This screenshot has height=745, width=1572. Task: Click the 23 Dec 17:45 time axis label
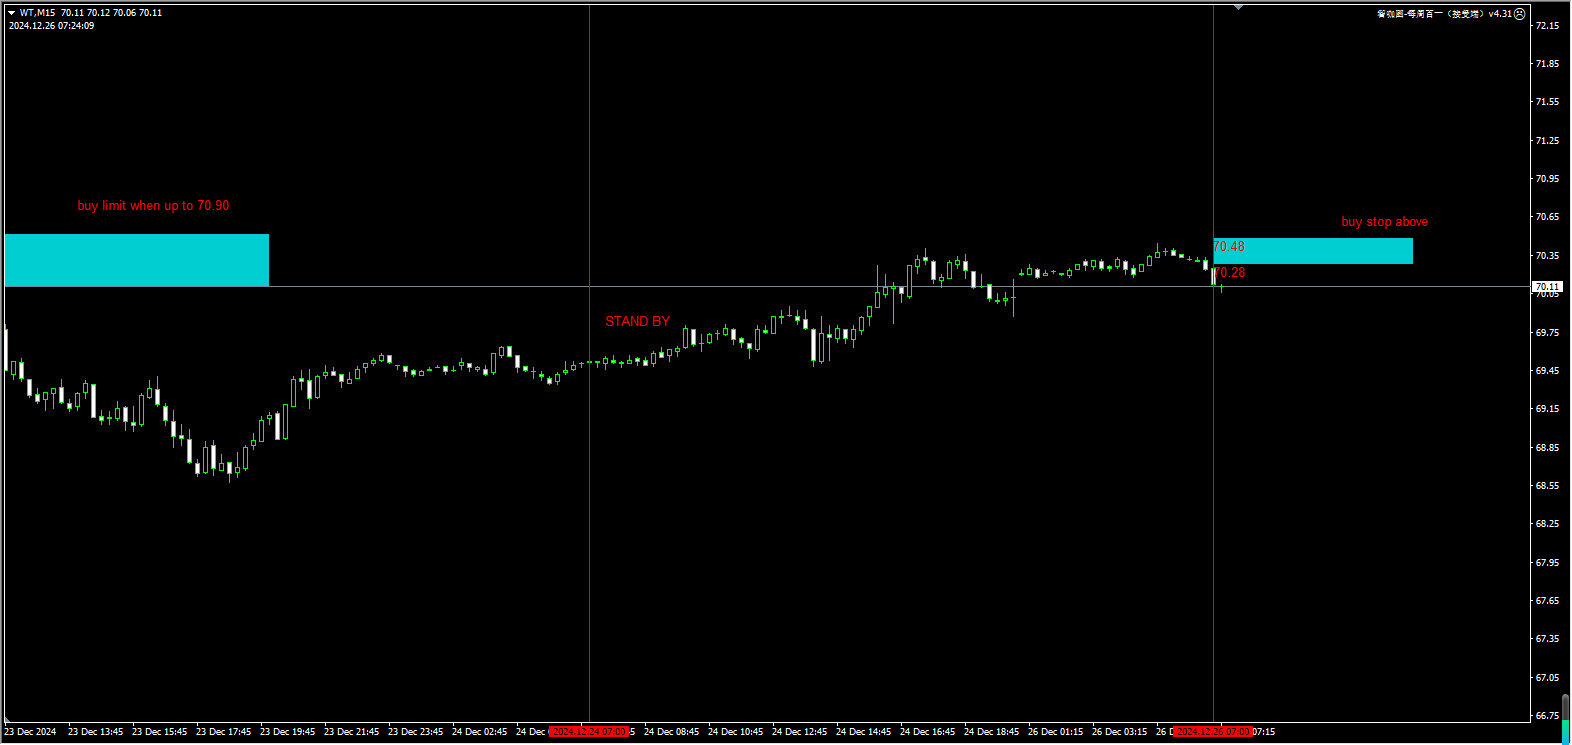(x=224, y=732)
